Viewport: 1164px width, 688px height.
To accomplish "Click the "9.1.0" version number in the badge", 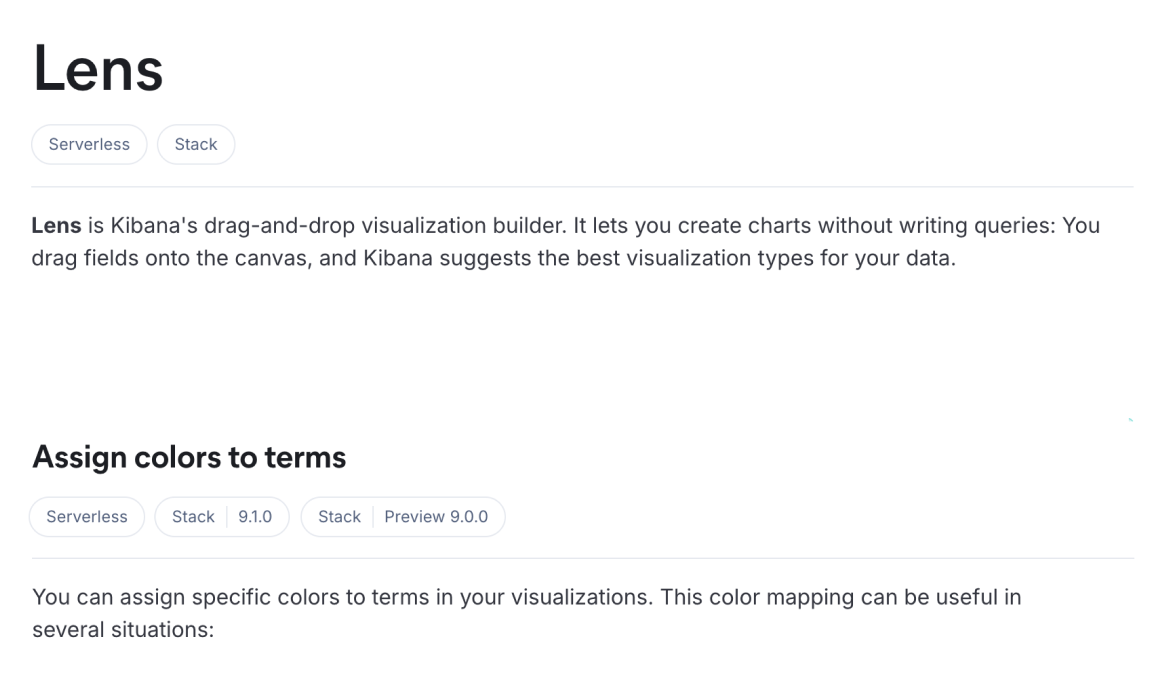I will pos(255,517).
